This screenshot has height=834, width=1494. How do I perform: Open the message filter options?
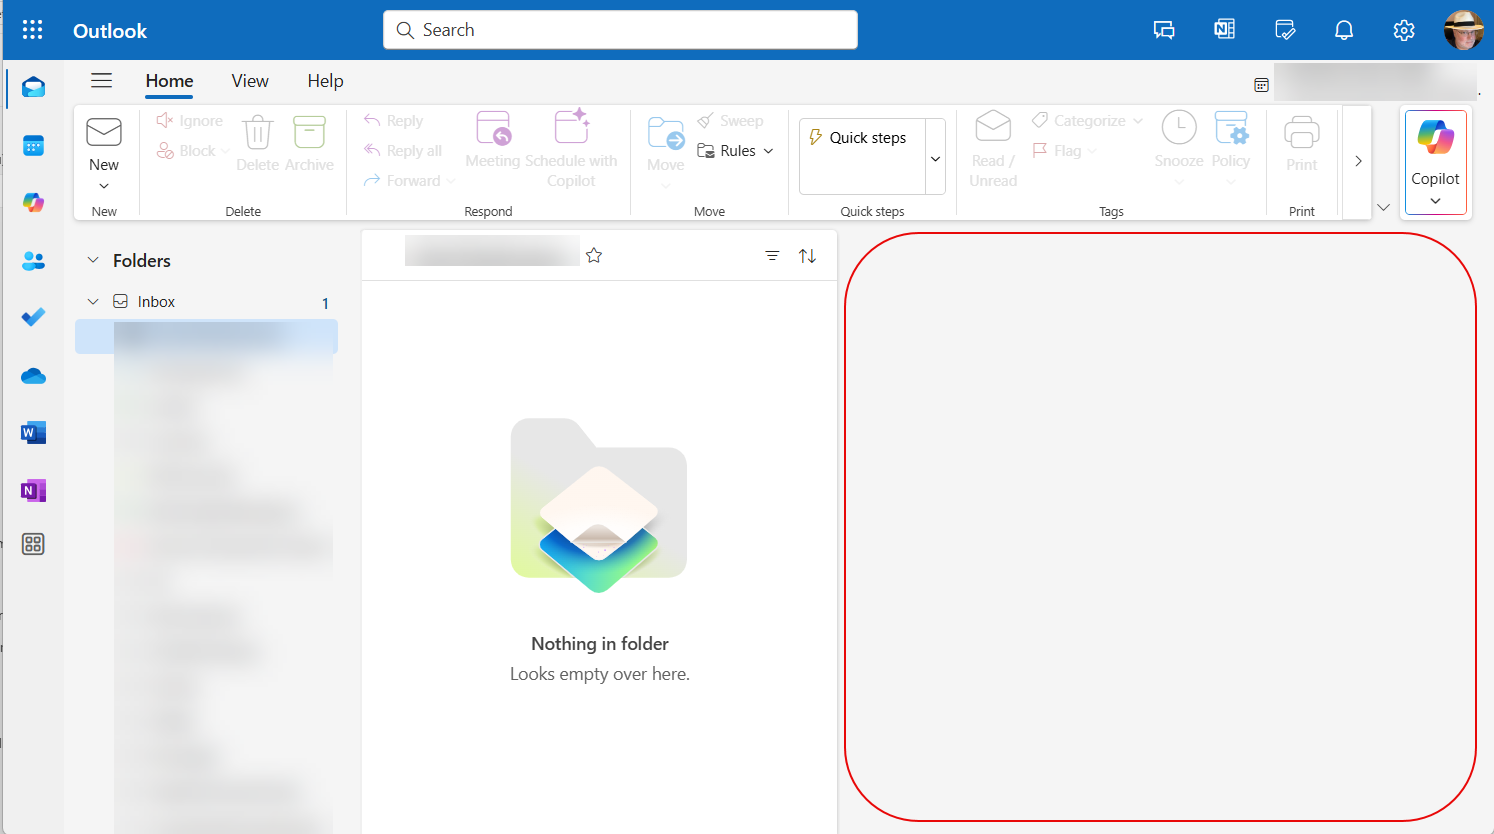(x=771, y=255)
